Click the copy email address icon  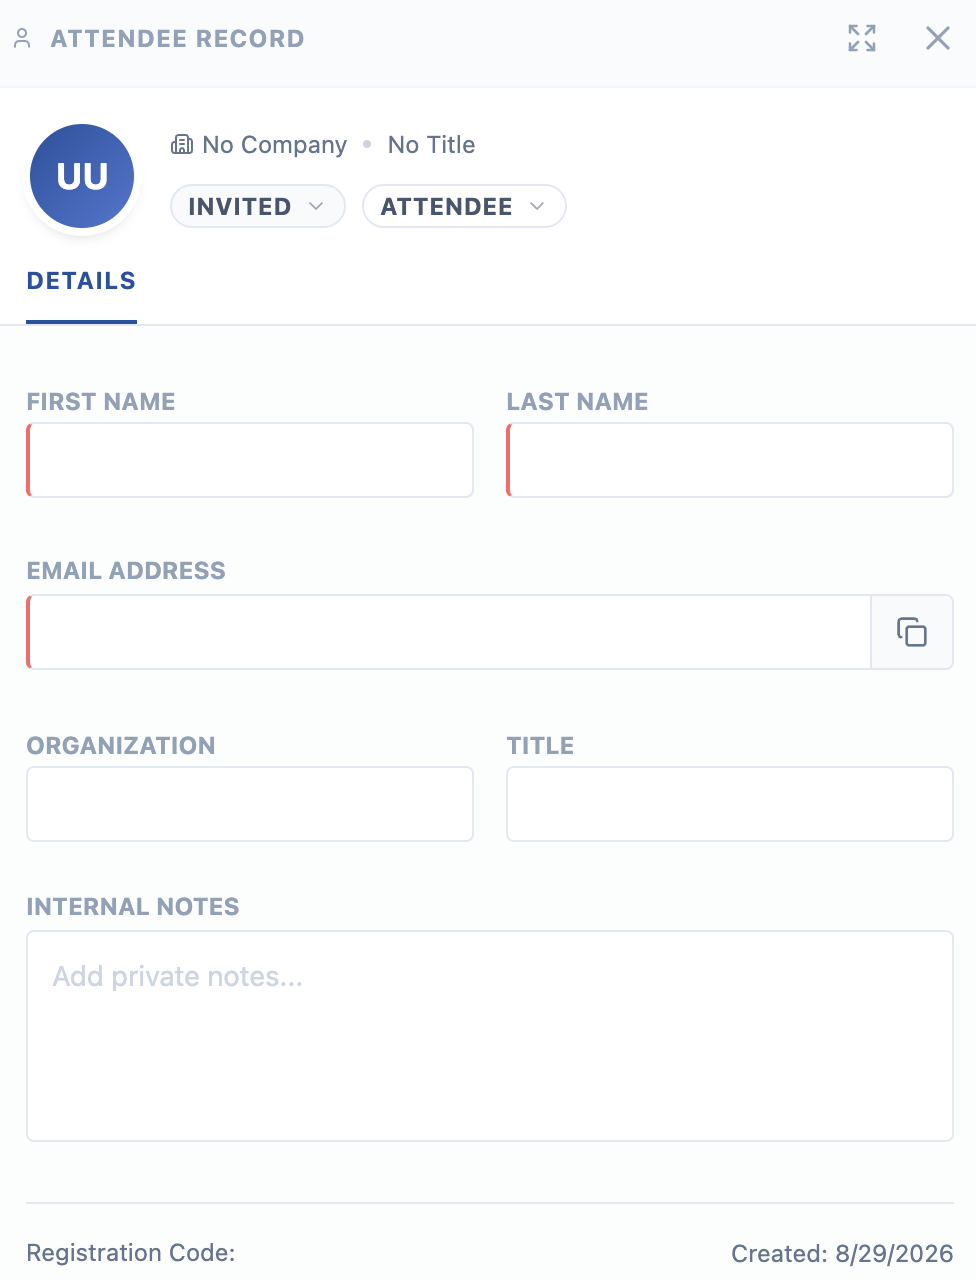pyautogui.click(x=912, y=632)
